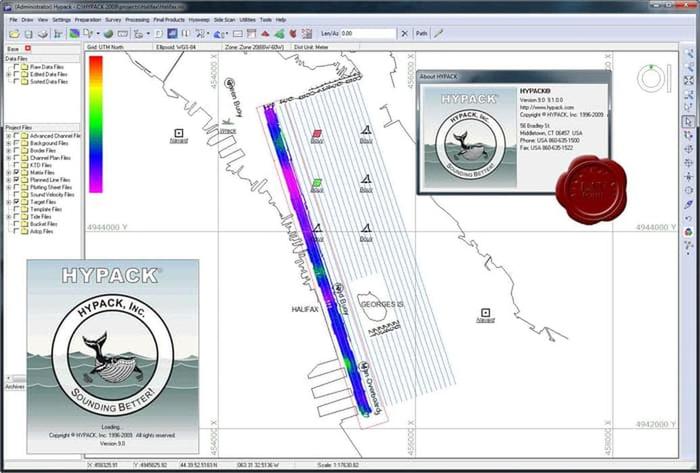The width and height of the screenshot is (700, 473).
Task: Select the arrow pointer tool in right toolbar
Action: (689, 121)
